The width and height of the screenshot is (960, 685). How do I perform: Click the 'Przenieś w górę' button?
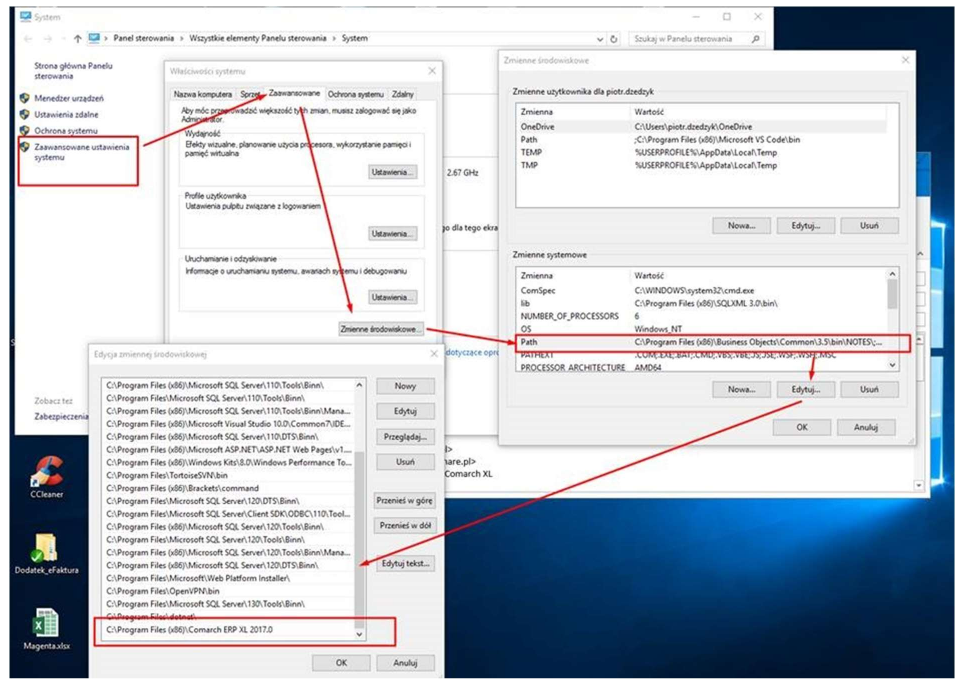(x=405, y=501)
